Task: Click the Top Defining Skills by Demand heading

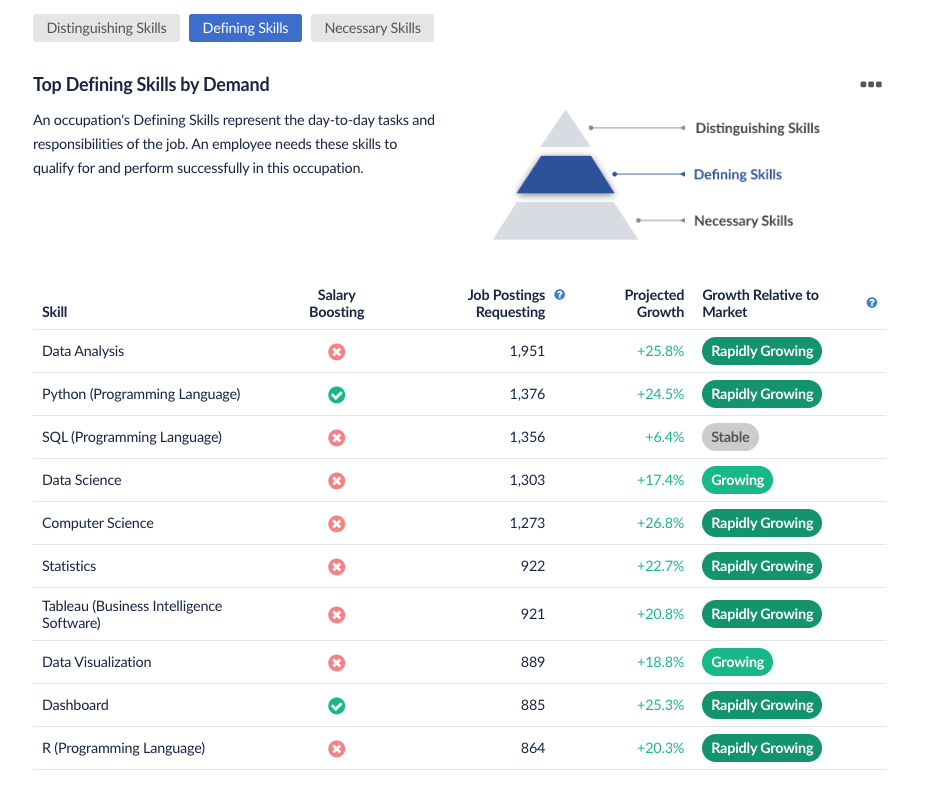Action: click(151, 84)
